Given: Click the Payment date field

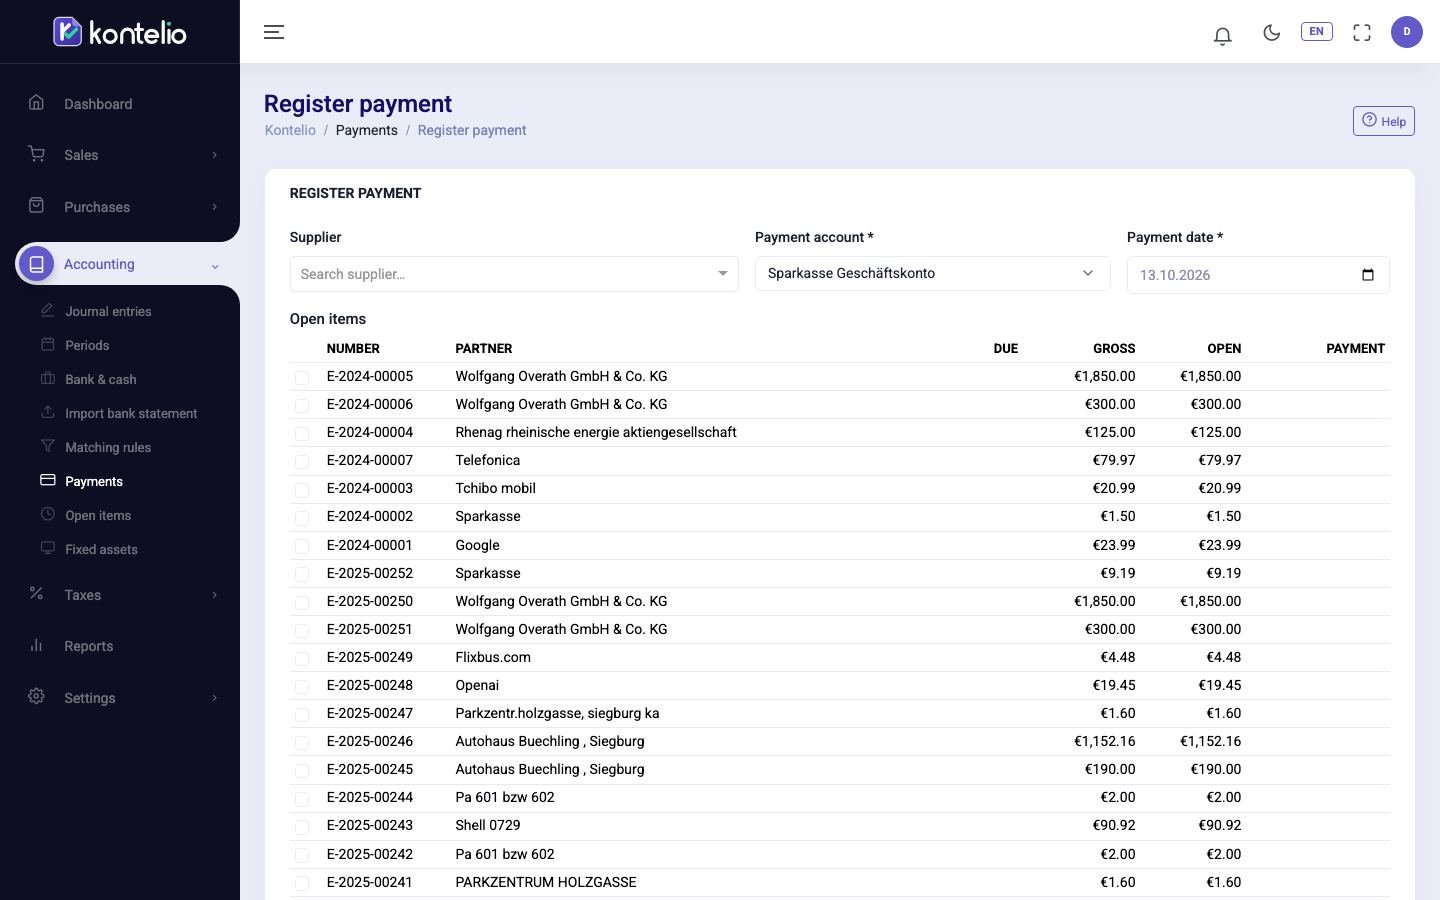Looking at the screenshot, I should [1258, 275].
